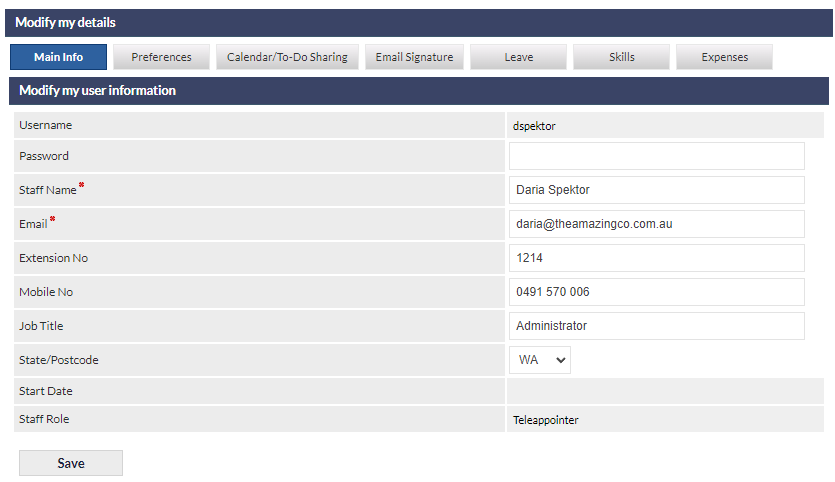Save the user information

71,463
